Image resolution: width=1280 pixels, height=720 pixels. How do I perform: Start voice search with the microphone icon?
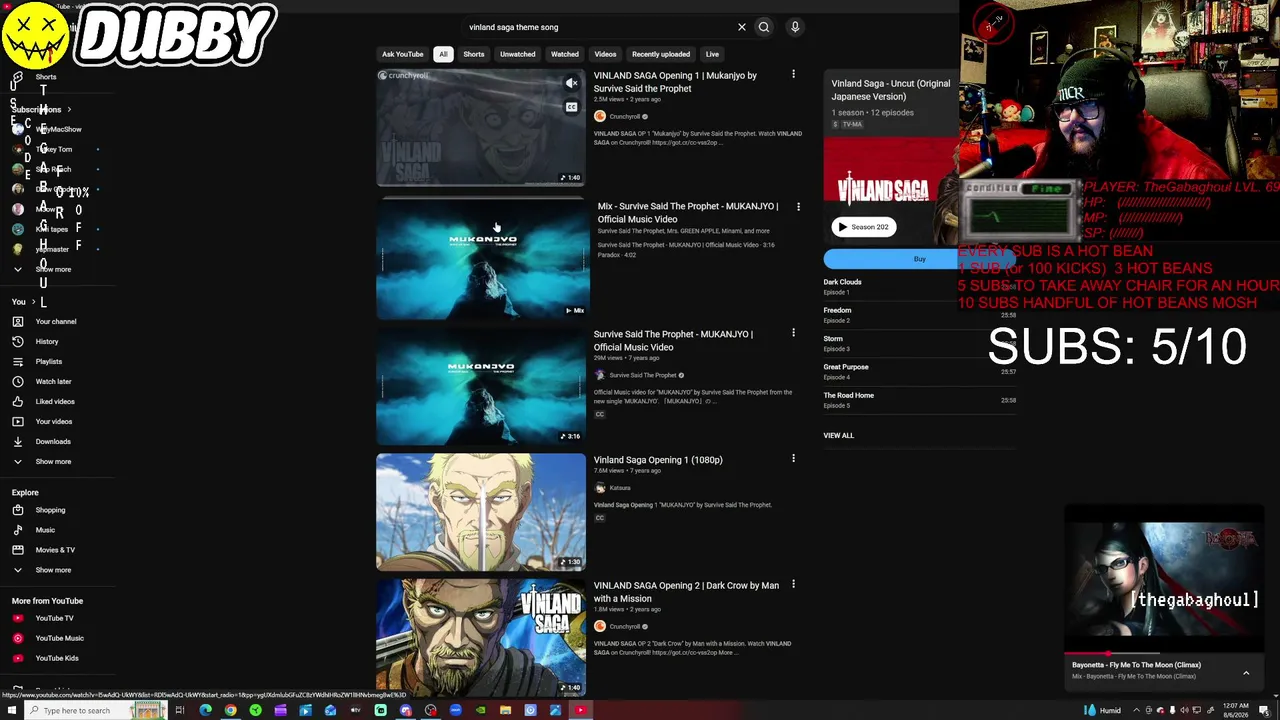coord(795,27)
